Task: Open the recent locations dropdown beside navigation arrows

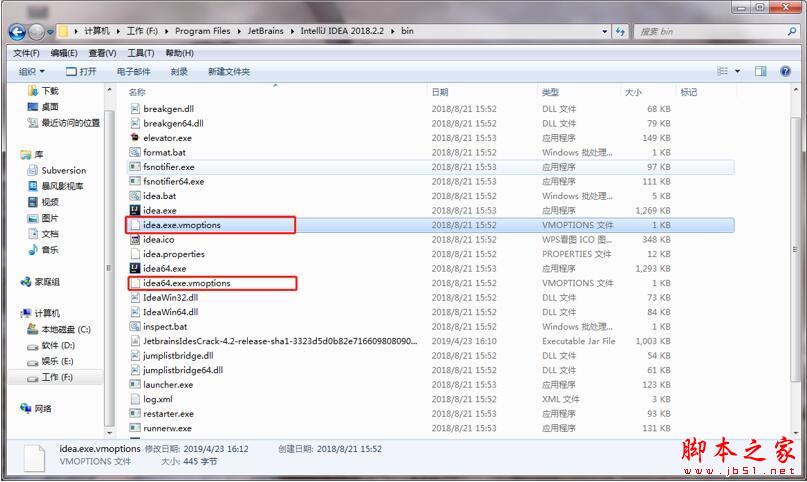Action: pyautogui.click(x=50, y=32)
